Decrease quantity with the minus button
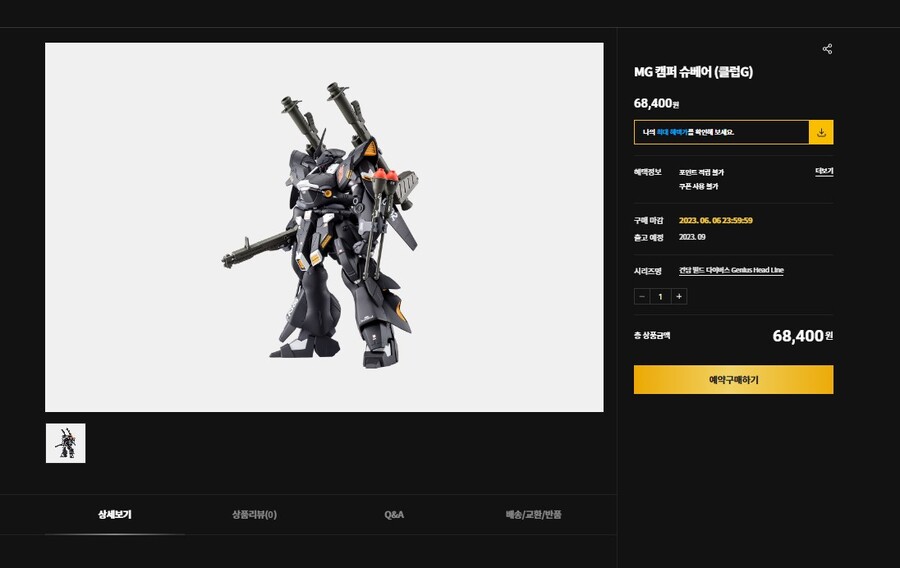This screenshot has width=900, height=568. [x=642, y=296]
